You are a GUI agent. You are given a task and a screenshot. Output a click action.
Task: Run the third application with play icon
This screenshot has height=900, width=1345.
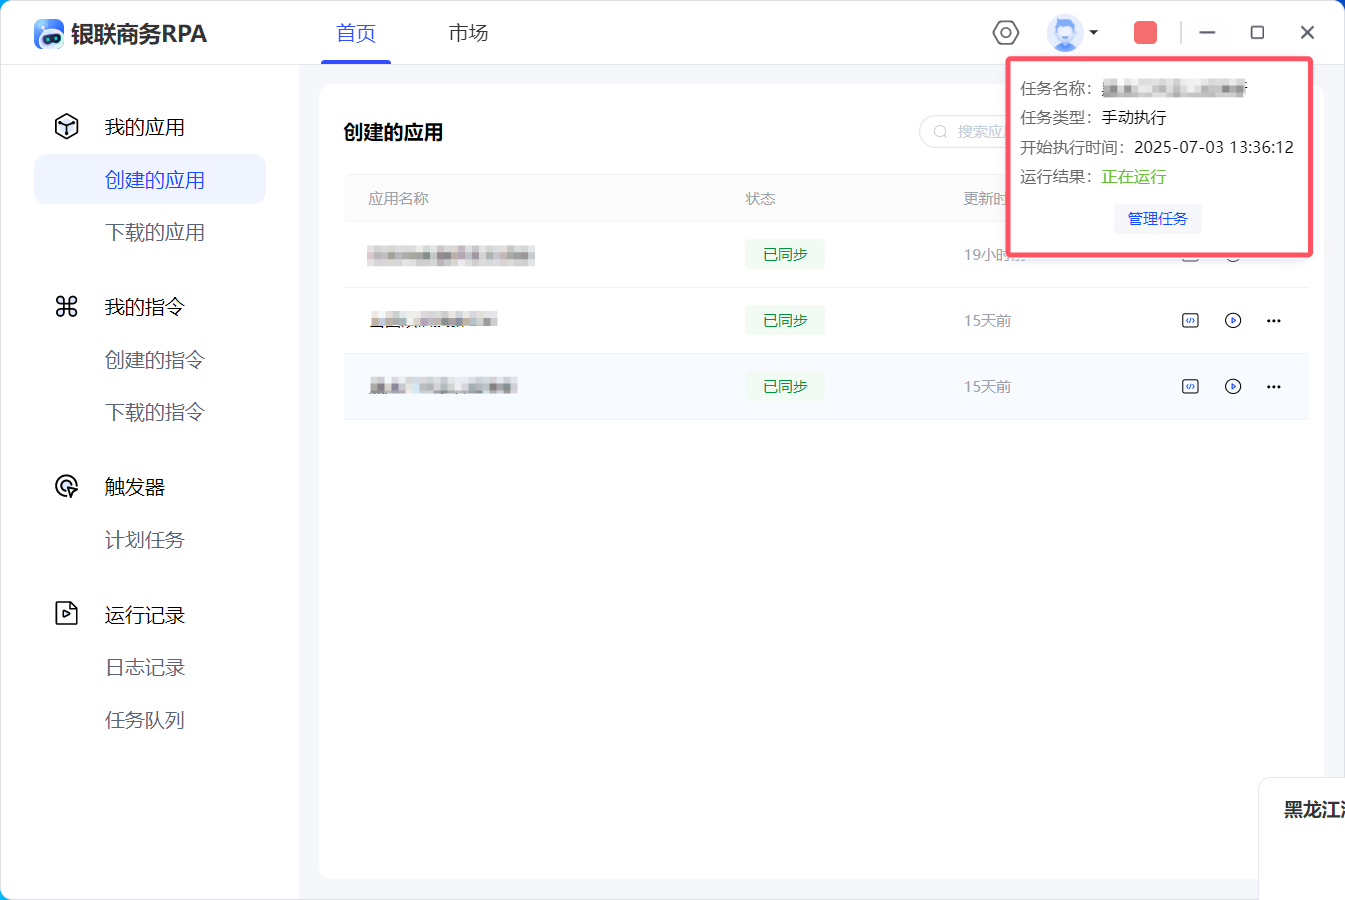click(x=1233, y=387)
